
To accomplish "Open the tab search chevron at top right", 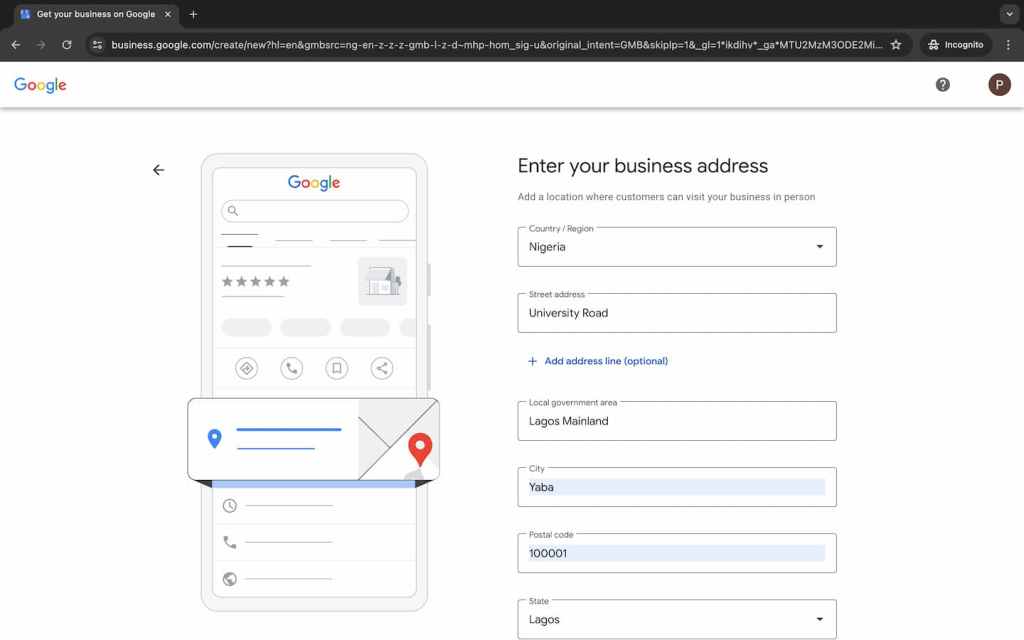I will click(x=1009, y=14).
